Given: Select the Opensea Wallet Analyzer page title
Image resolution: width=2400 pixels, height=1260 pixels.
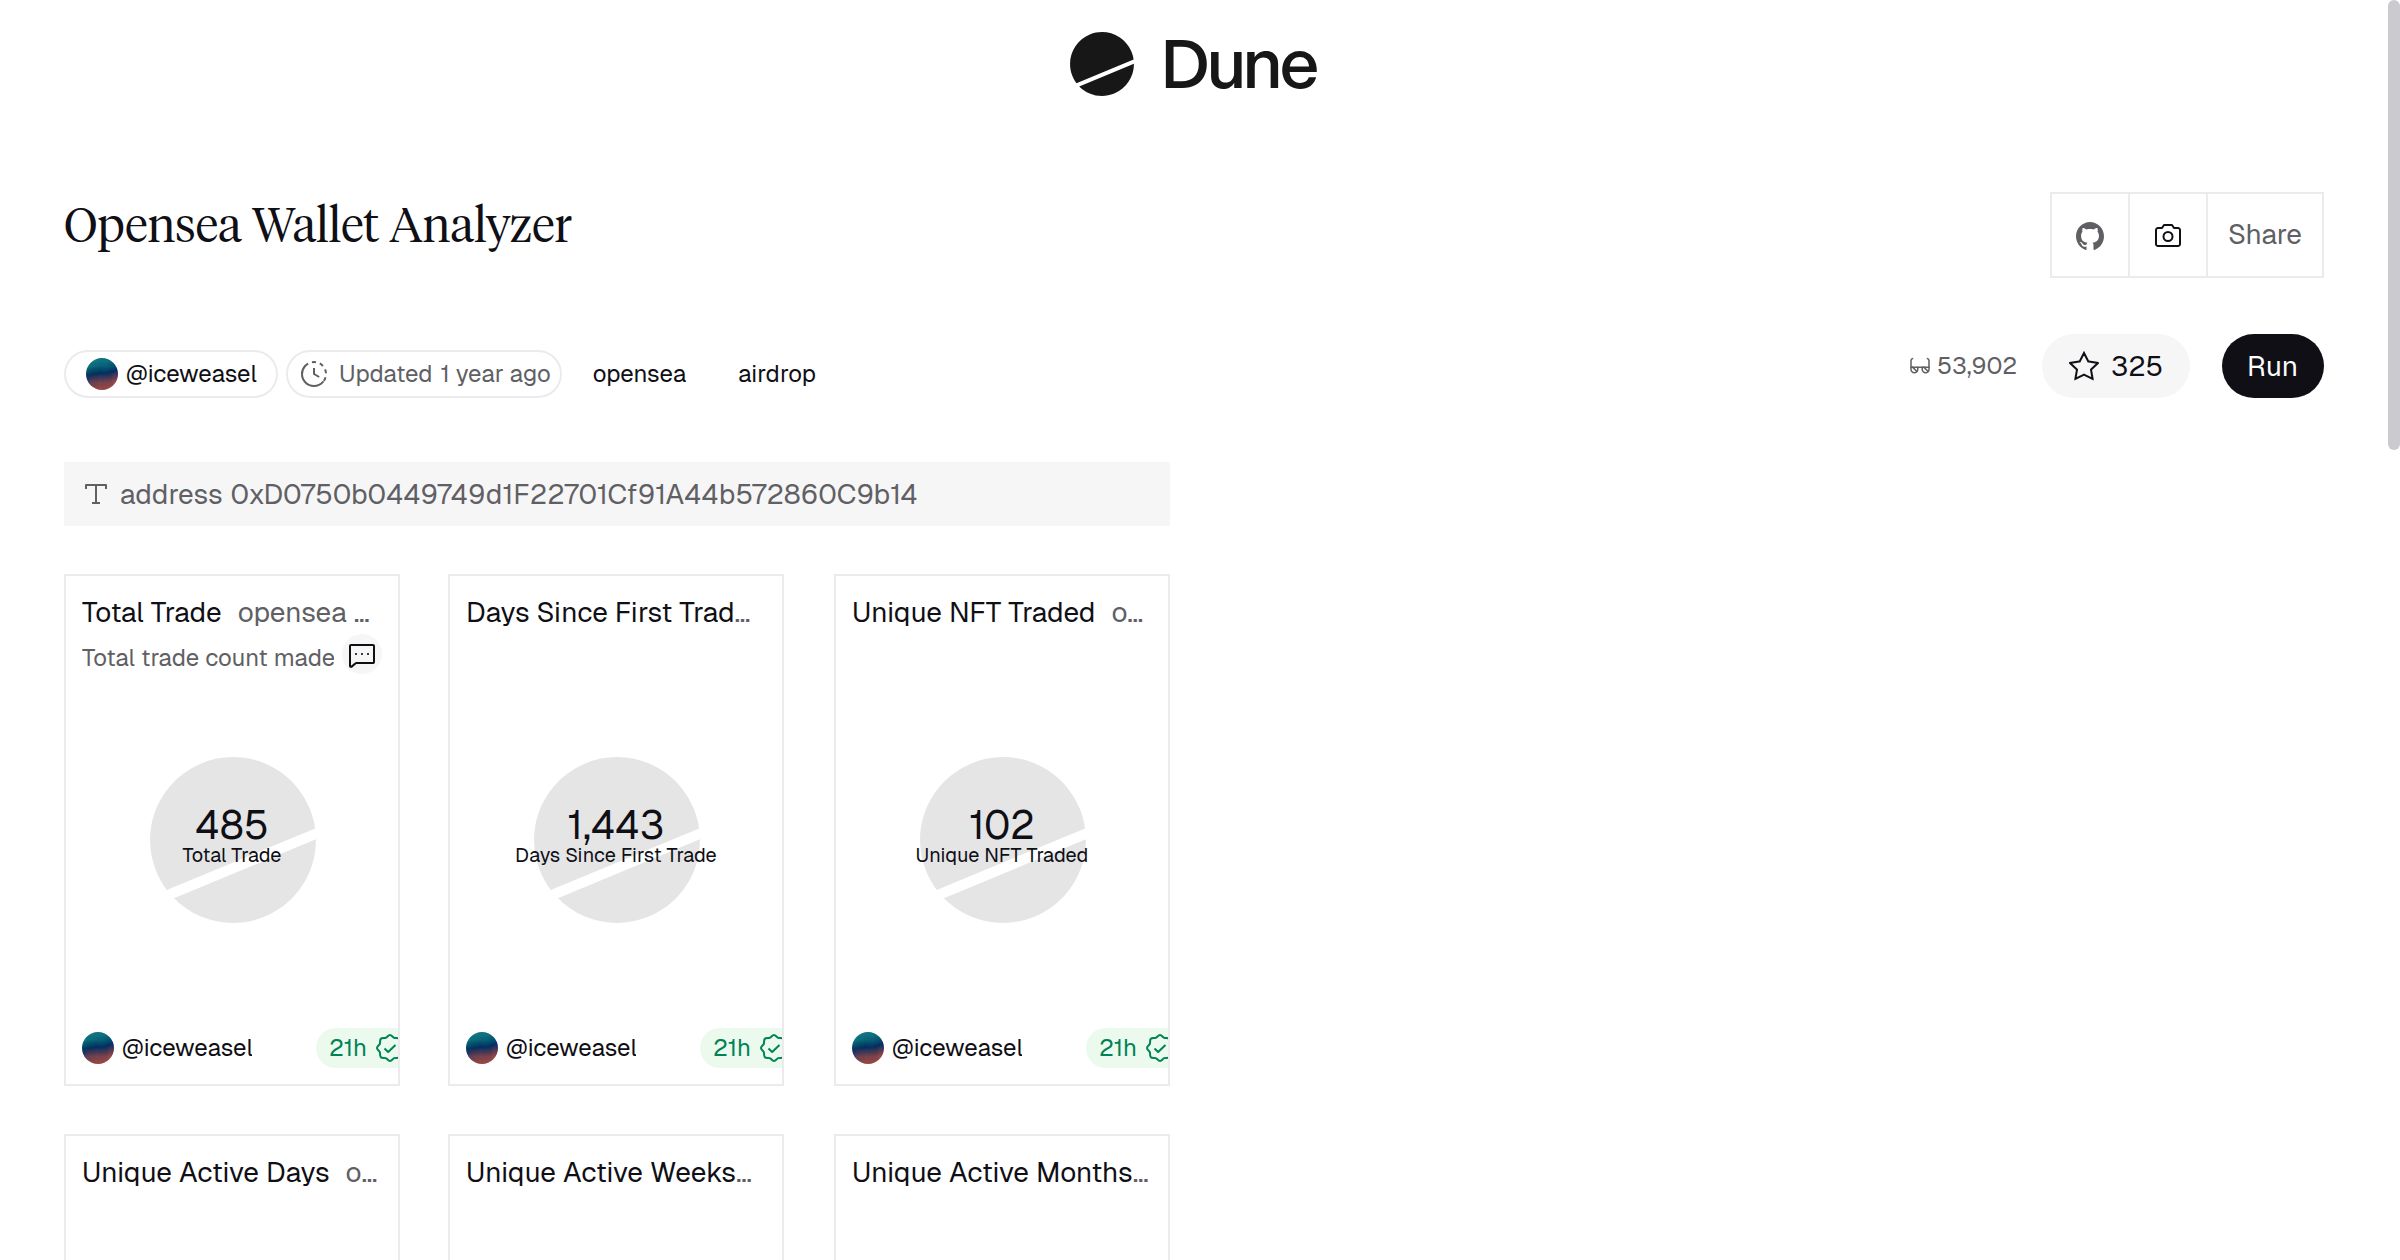Looking at the screenshot, I should [x=317, y=224].
